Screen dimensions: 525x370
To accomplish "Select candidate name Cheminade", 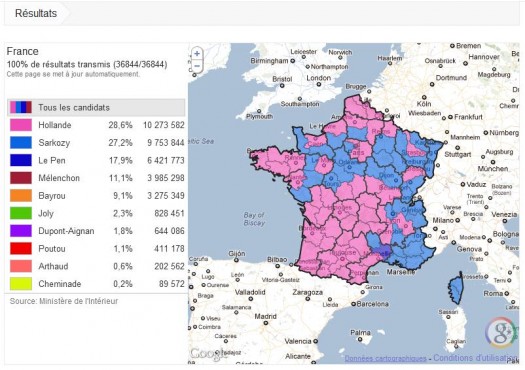I will 60,284.
